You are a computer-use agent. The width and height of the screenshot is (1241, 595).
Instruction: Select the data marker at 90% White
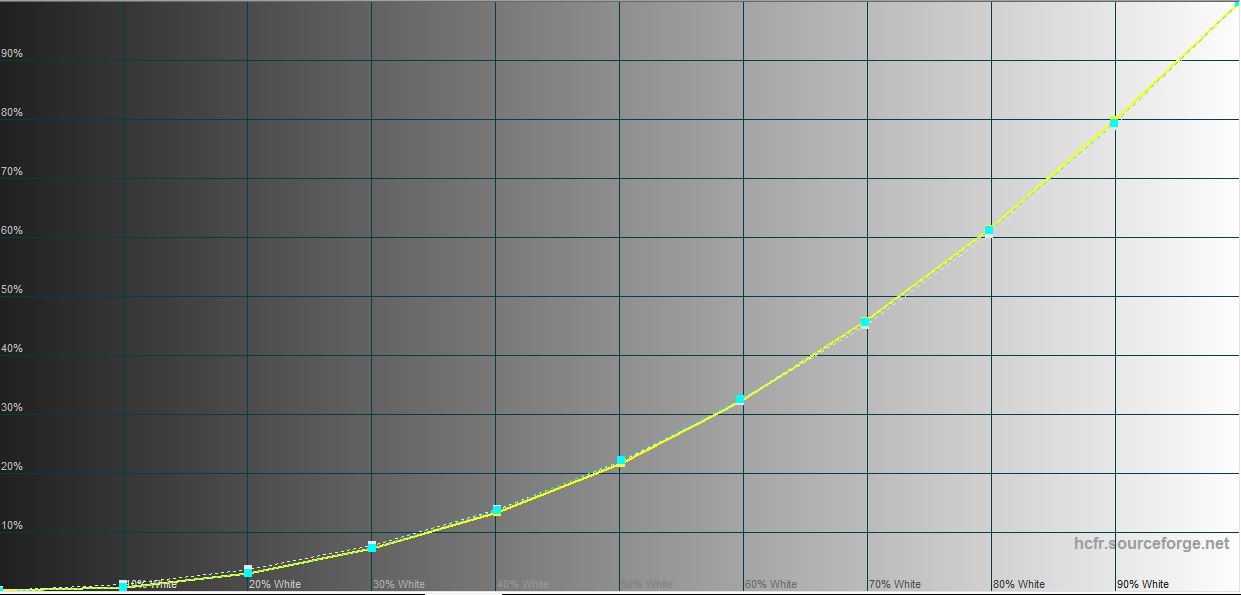1114,123
